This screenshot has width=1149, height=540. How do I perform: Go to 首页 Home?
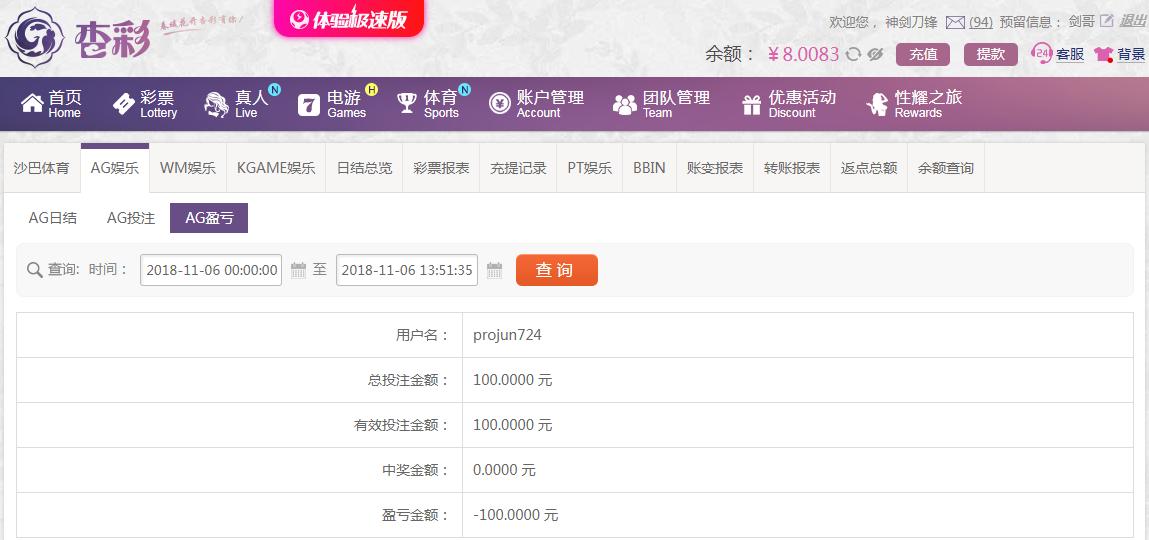pos(51,104)
